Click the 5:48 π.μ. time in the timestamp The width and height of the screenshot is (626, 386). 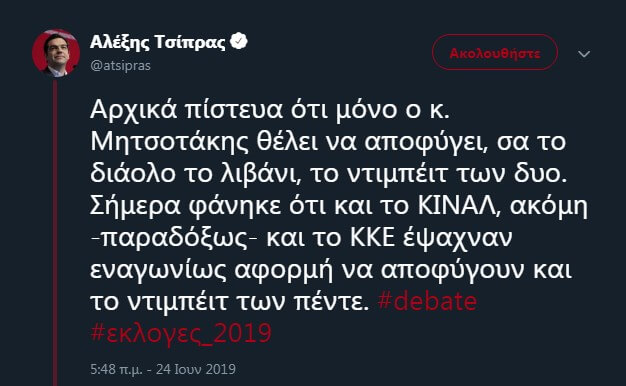coord(116,369)
